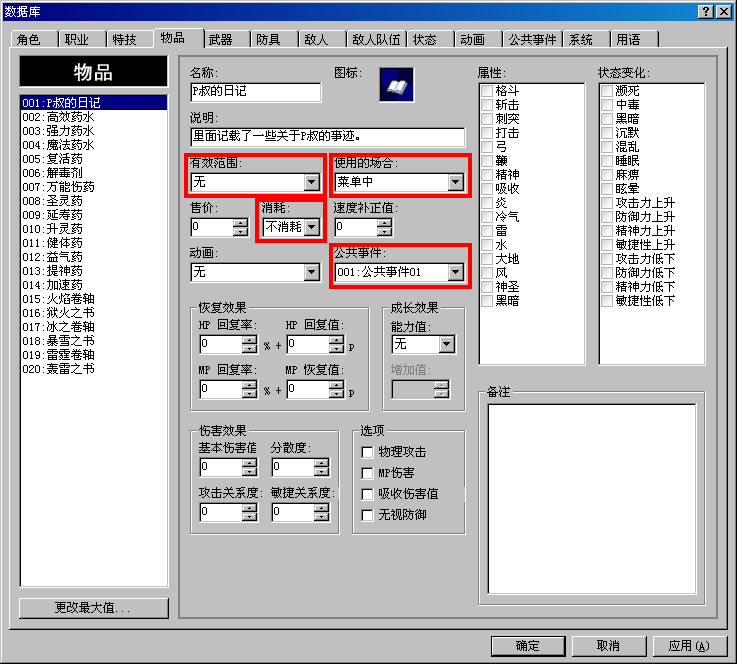Select item 002:高效药水
The image size is (737, 664).
[94, 117]
